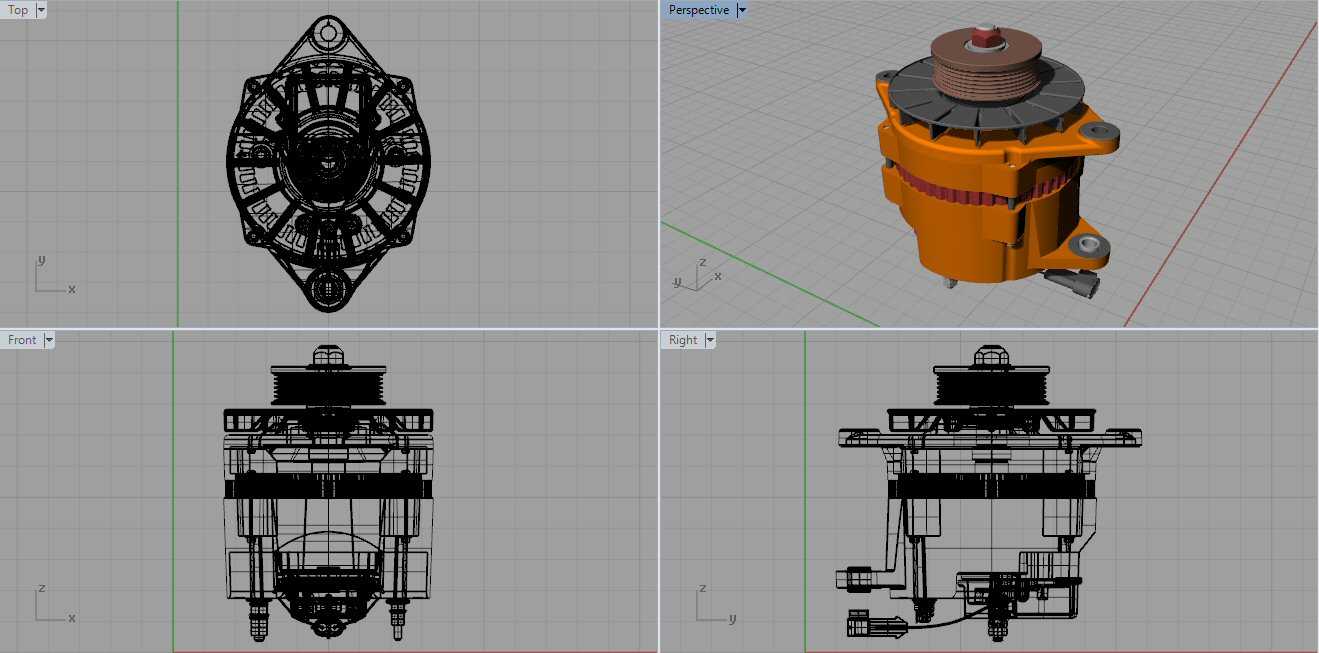Select the Top viewport title label

point(18,10)
